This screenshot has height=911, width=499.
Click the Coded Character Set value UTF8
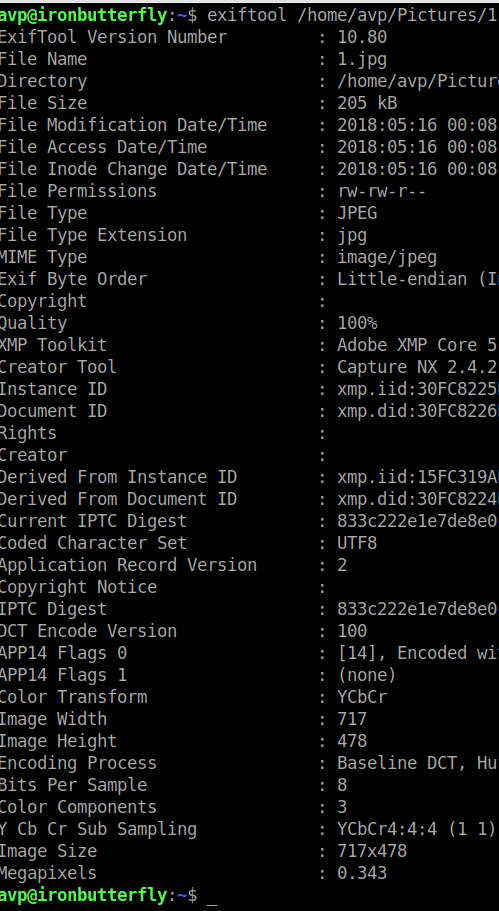pyautogui.click(x=357, y=543)
